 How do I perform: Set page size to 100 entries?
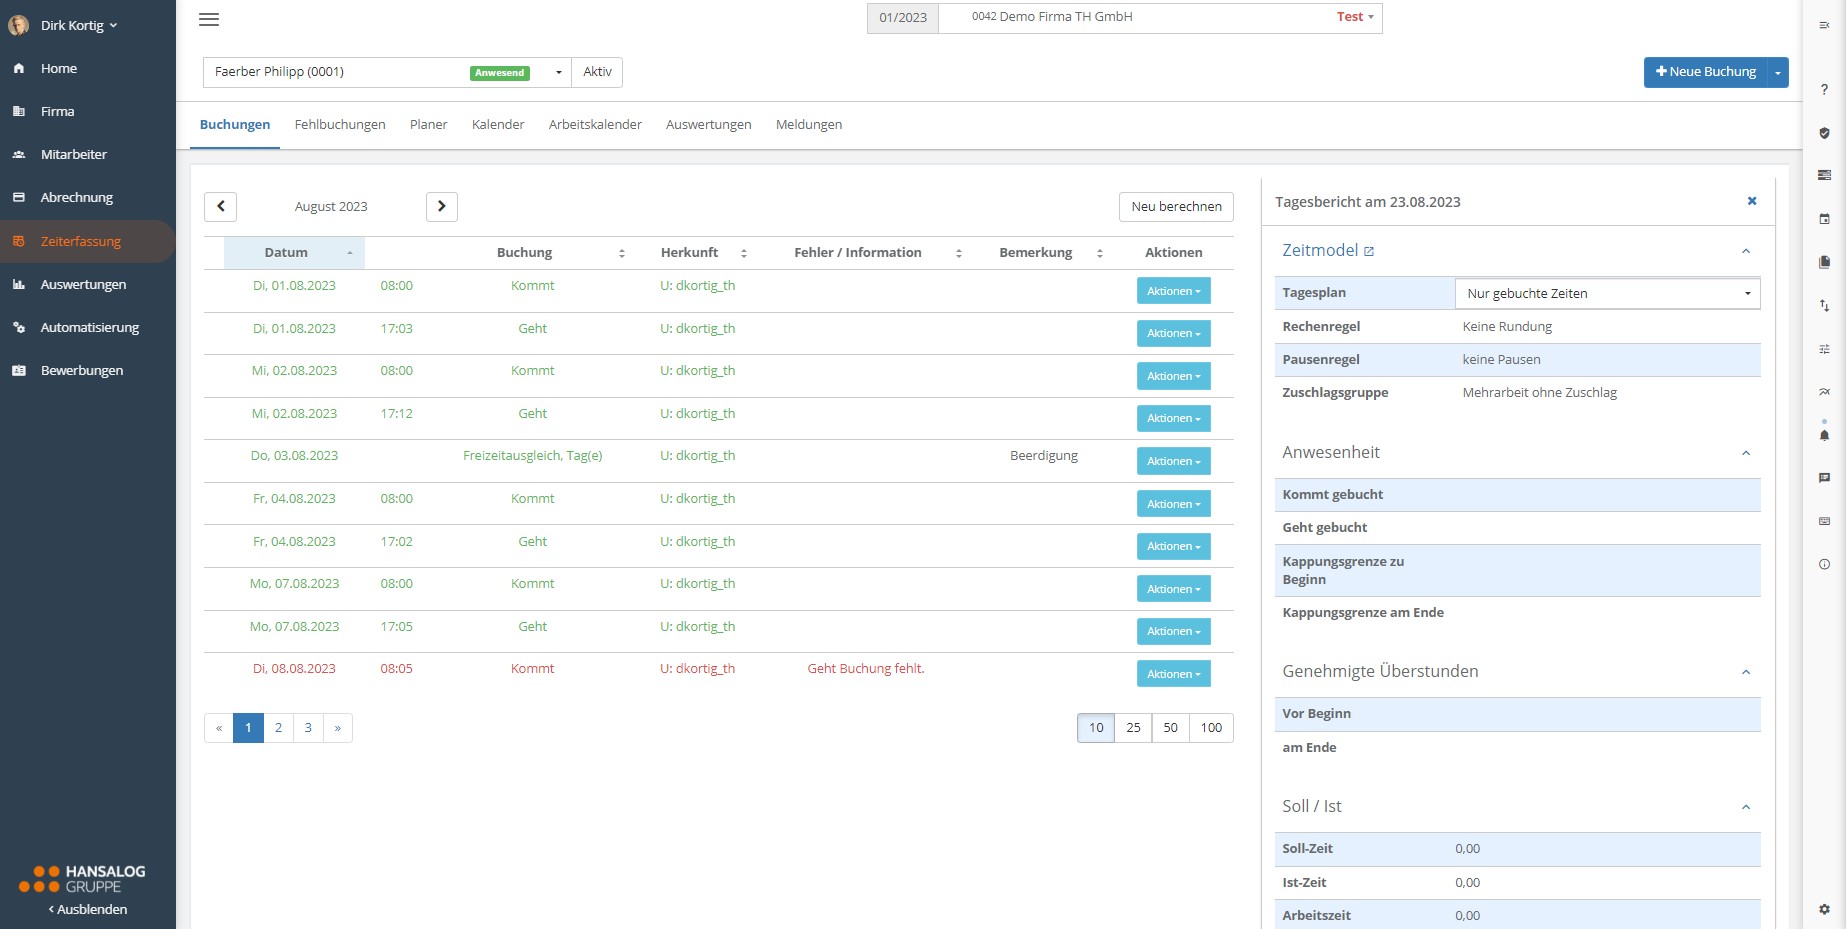pos(1211,728)
